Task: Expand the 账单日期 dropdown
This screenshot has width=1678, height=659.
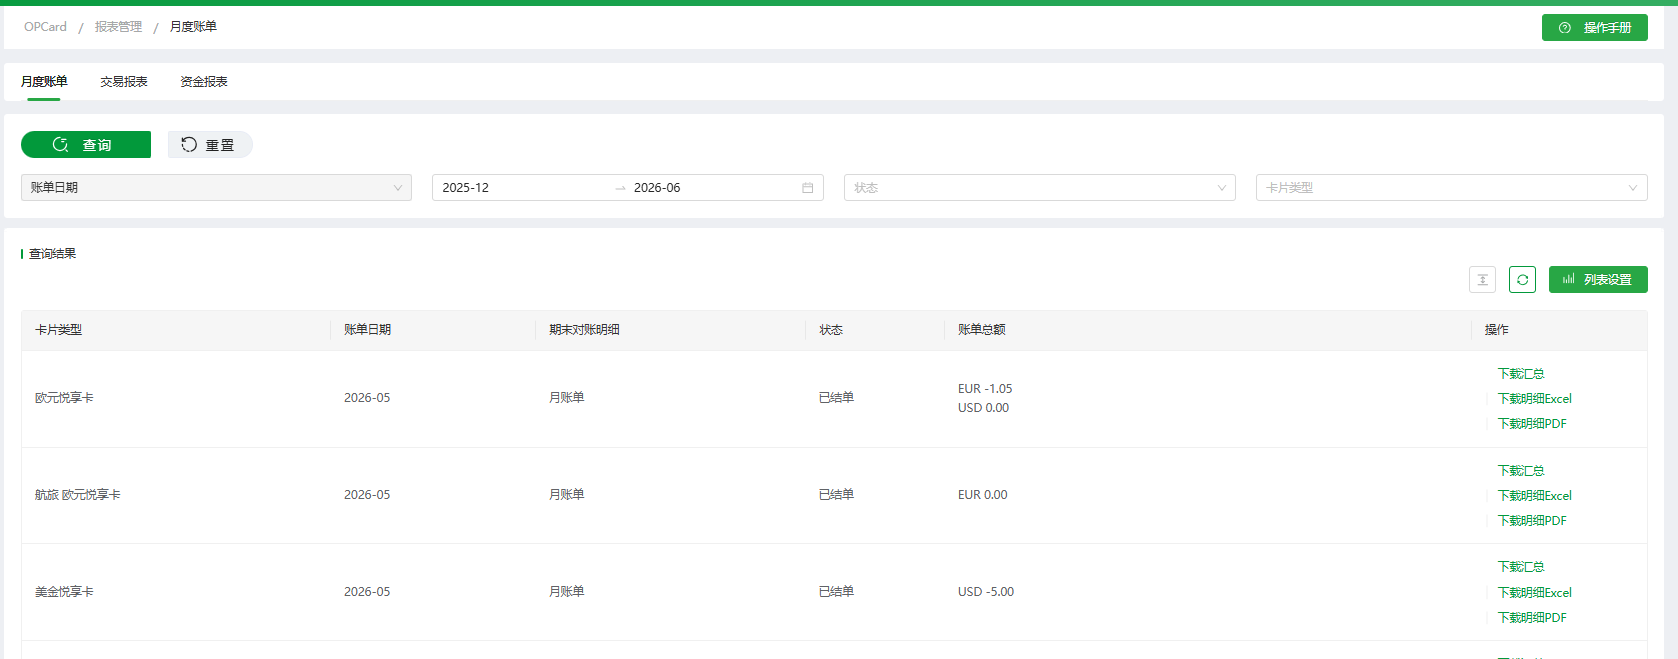Action: point(216,188)
